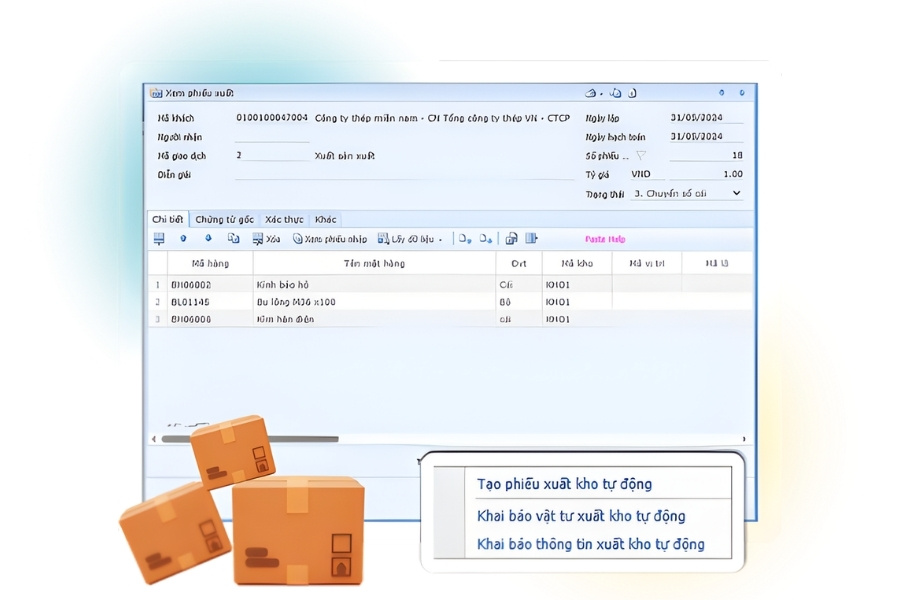Click the Số phiếu number field
Screen dimensions: 900x600
click(x=706, y=156)
